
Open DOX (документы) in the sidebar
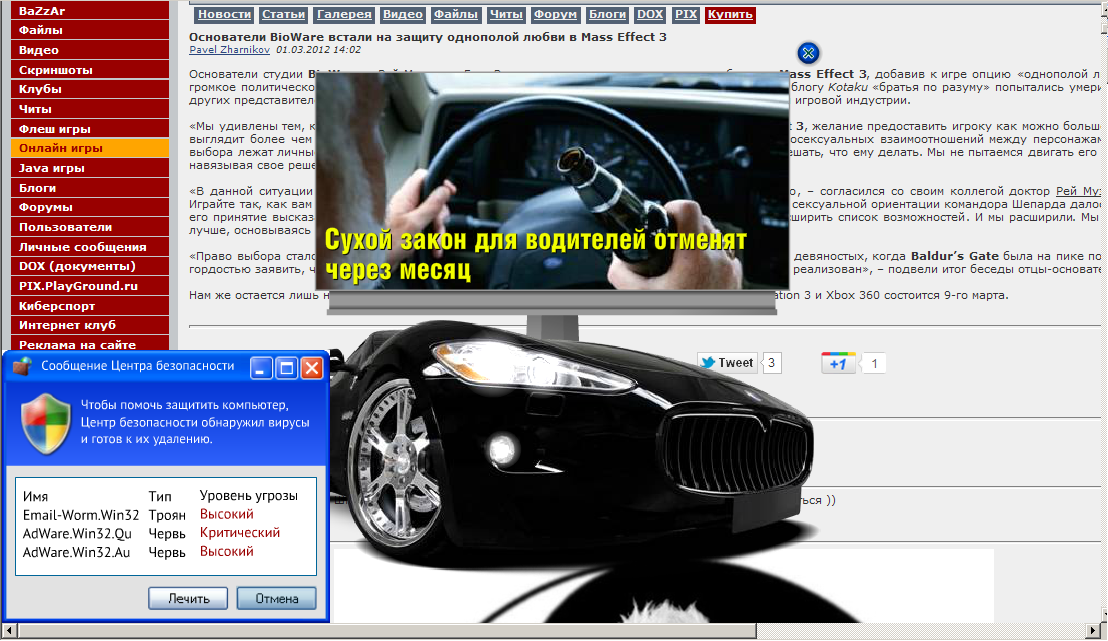coord(90,266)
